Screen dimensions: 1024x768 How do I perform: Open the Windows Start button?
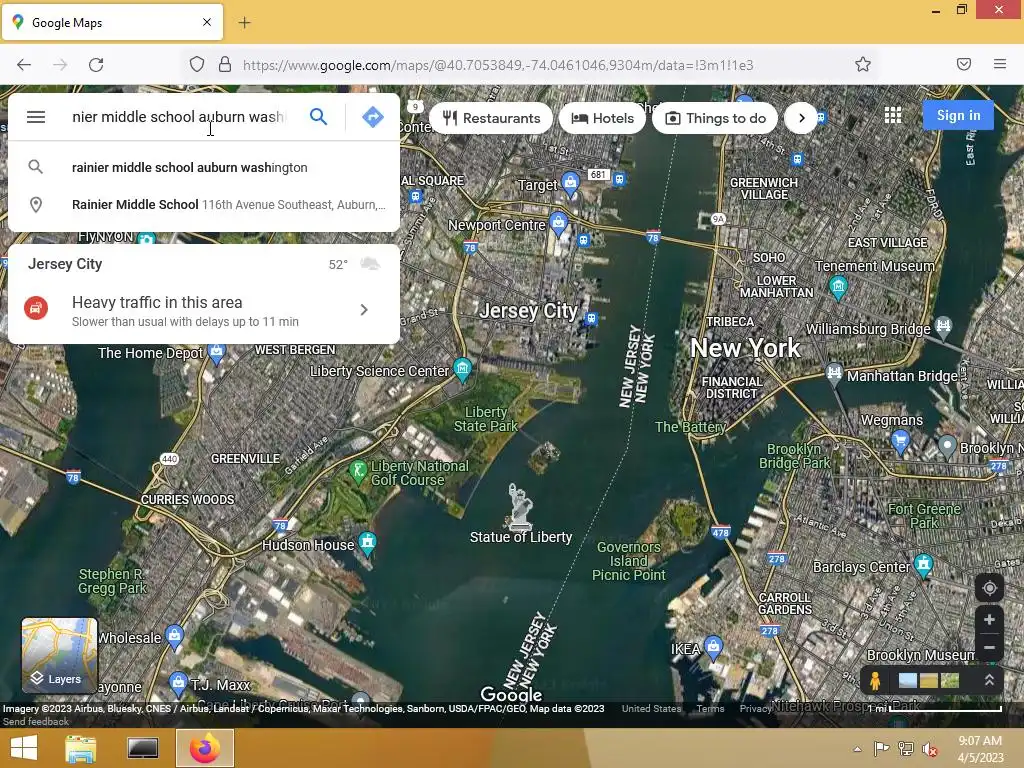(24, 748)
